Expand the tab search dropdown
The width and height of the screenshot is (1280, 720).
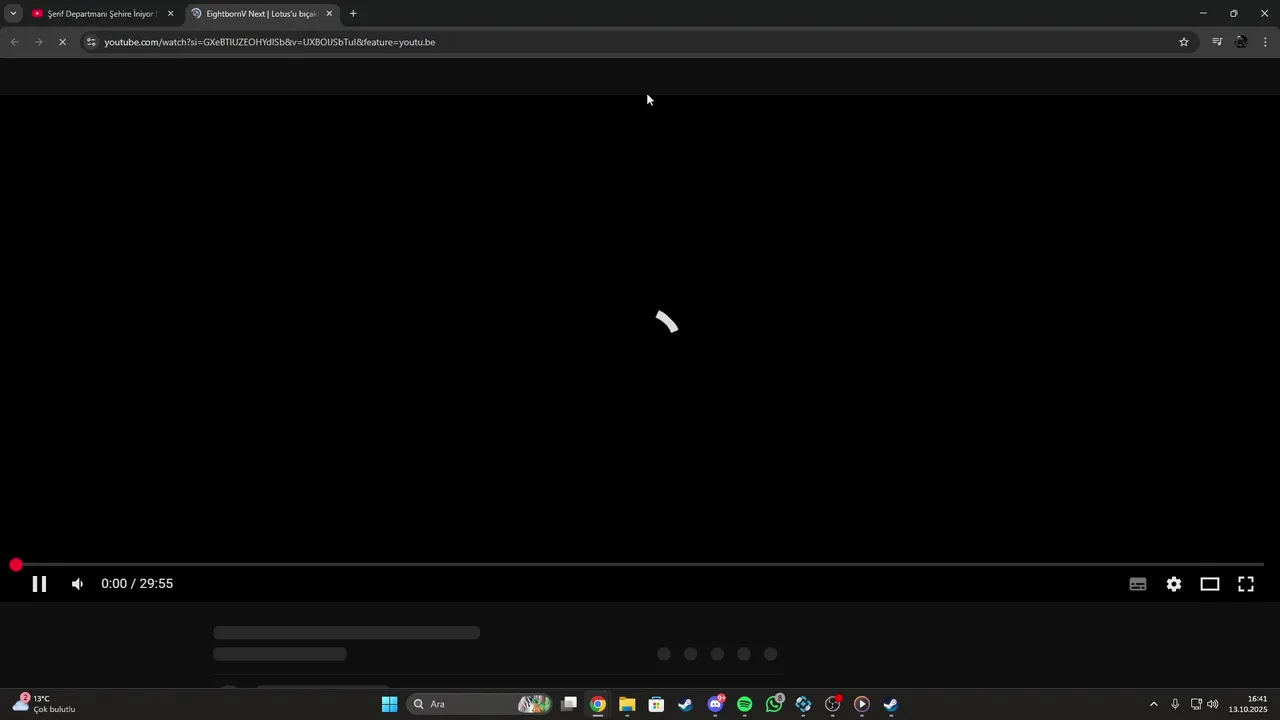[13, 14]
